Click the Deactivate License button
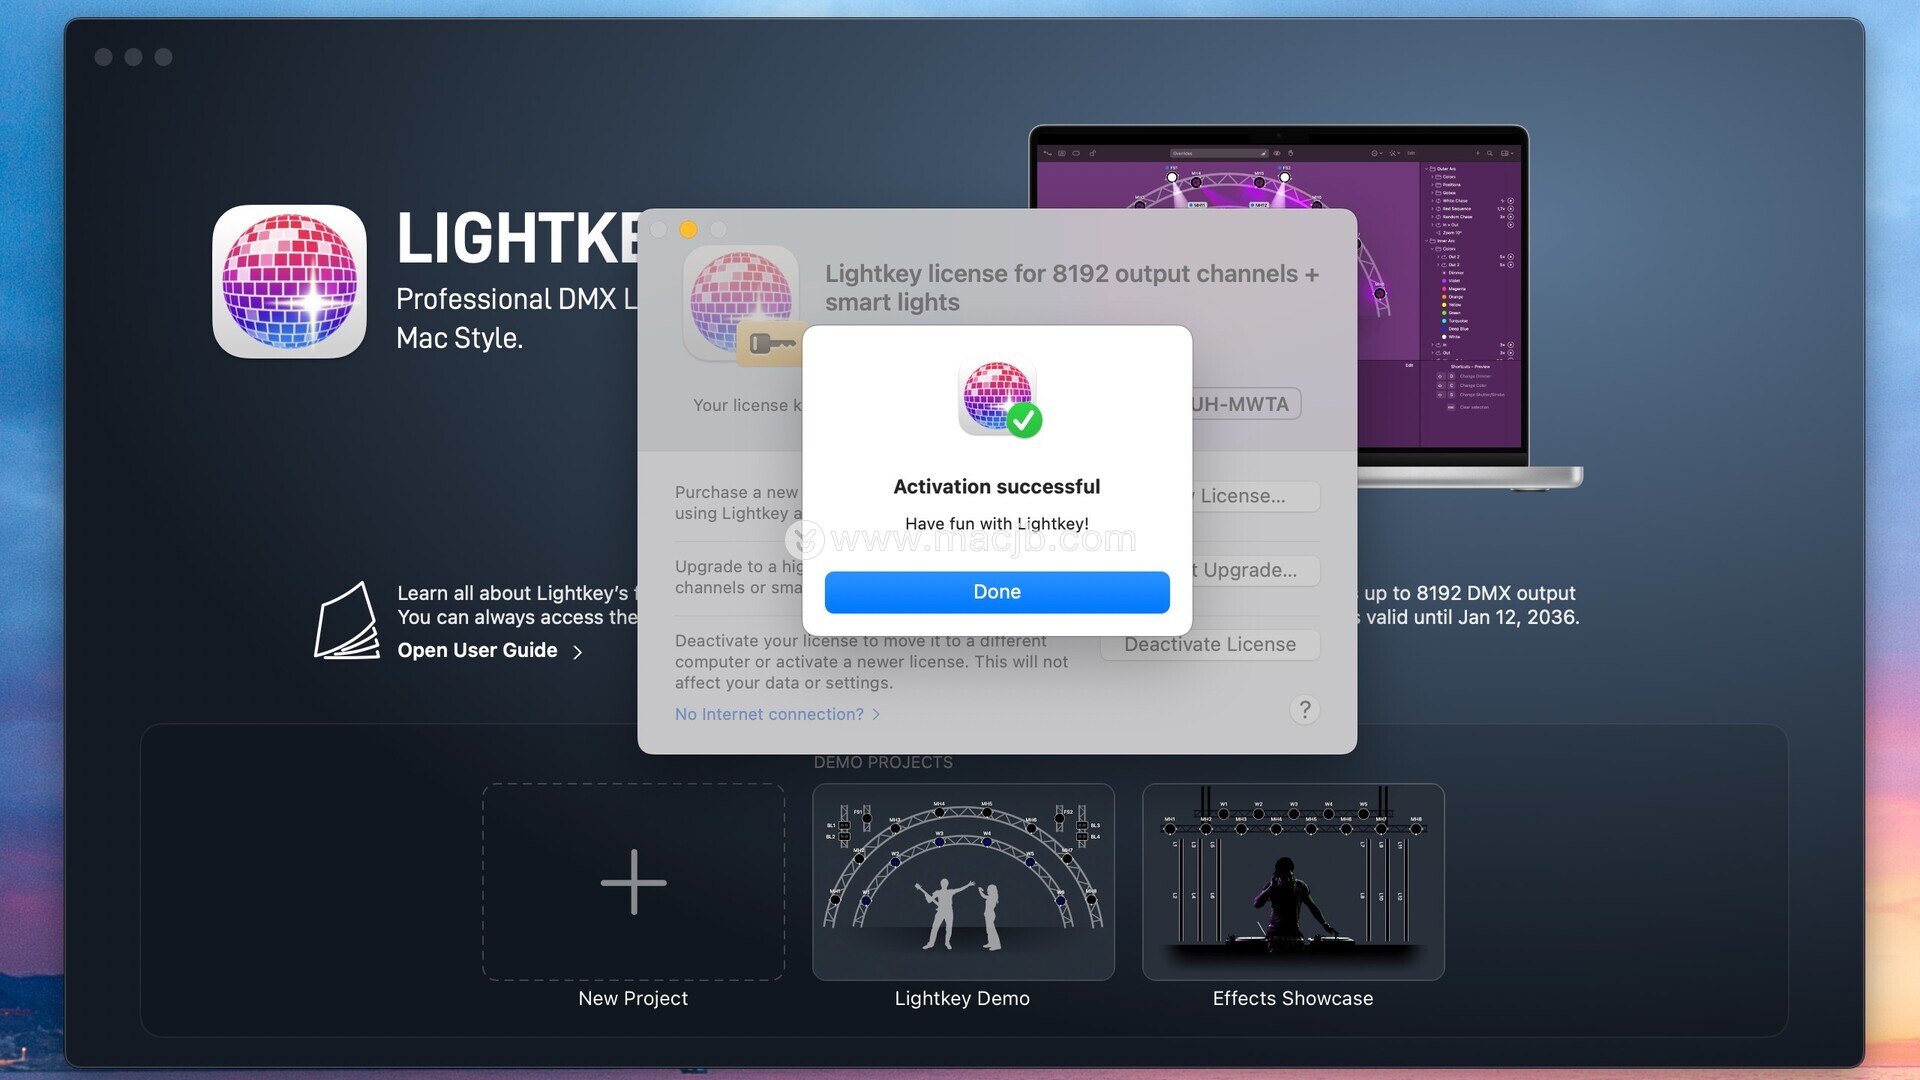Screen dimensions: 1920x1080 tap(1210, 645)
